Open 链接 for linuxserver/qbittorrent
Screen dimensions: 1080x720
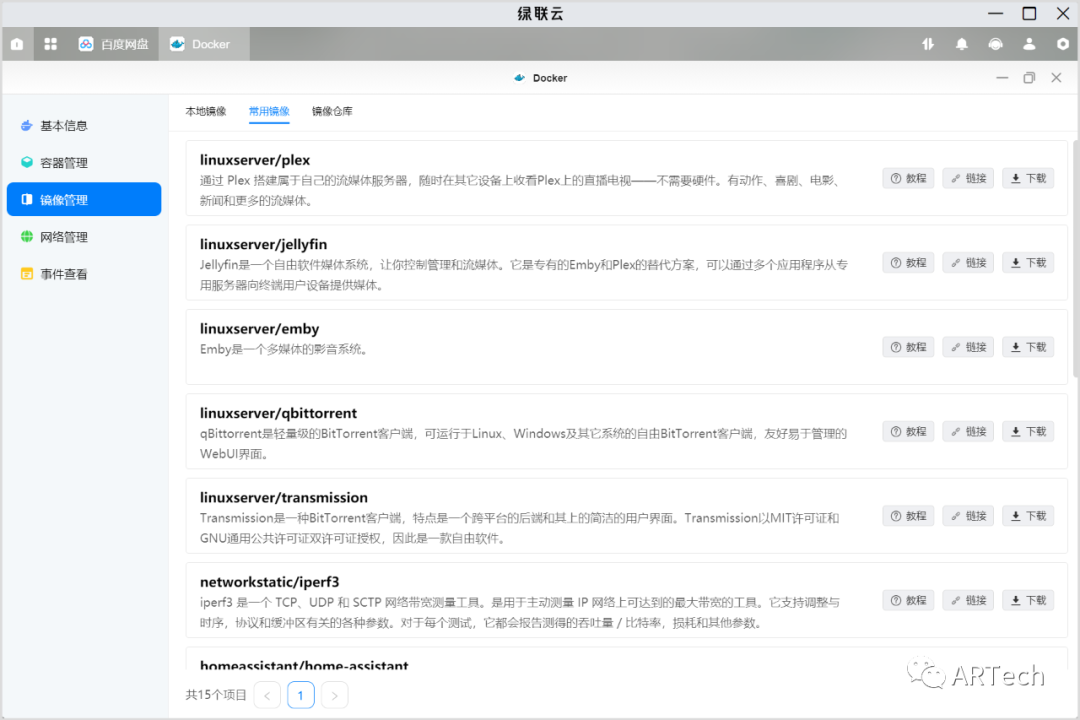pos(968,431)
